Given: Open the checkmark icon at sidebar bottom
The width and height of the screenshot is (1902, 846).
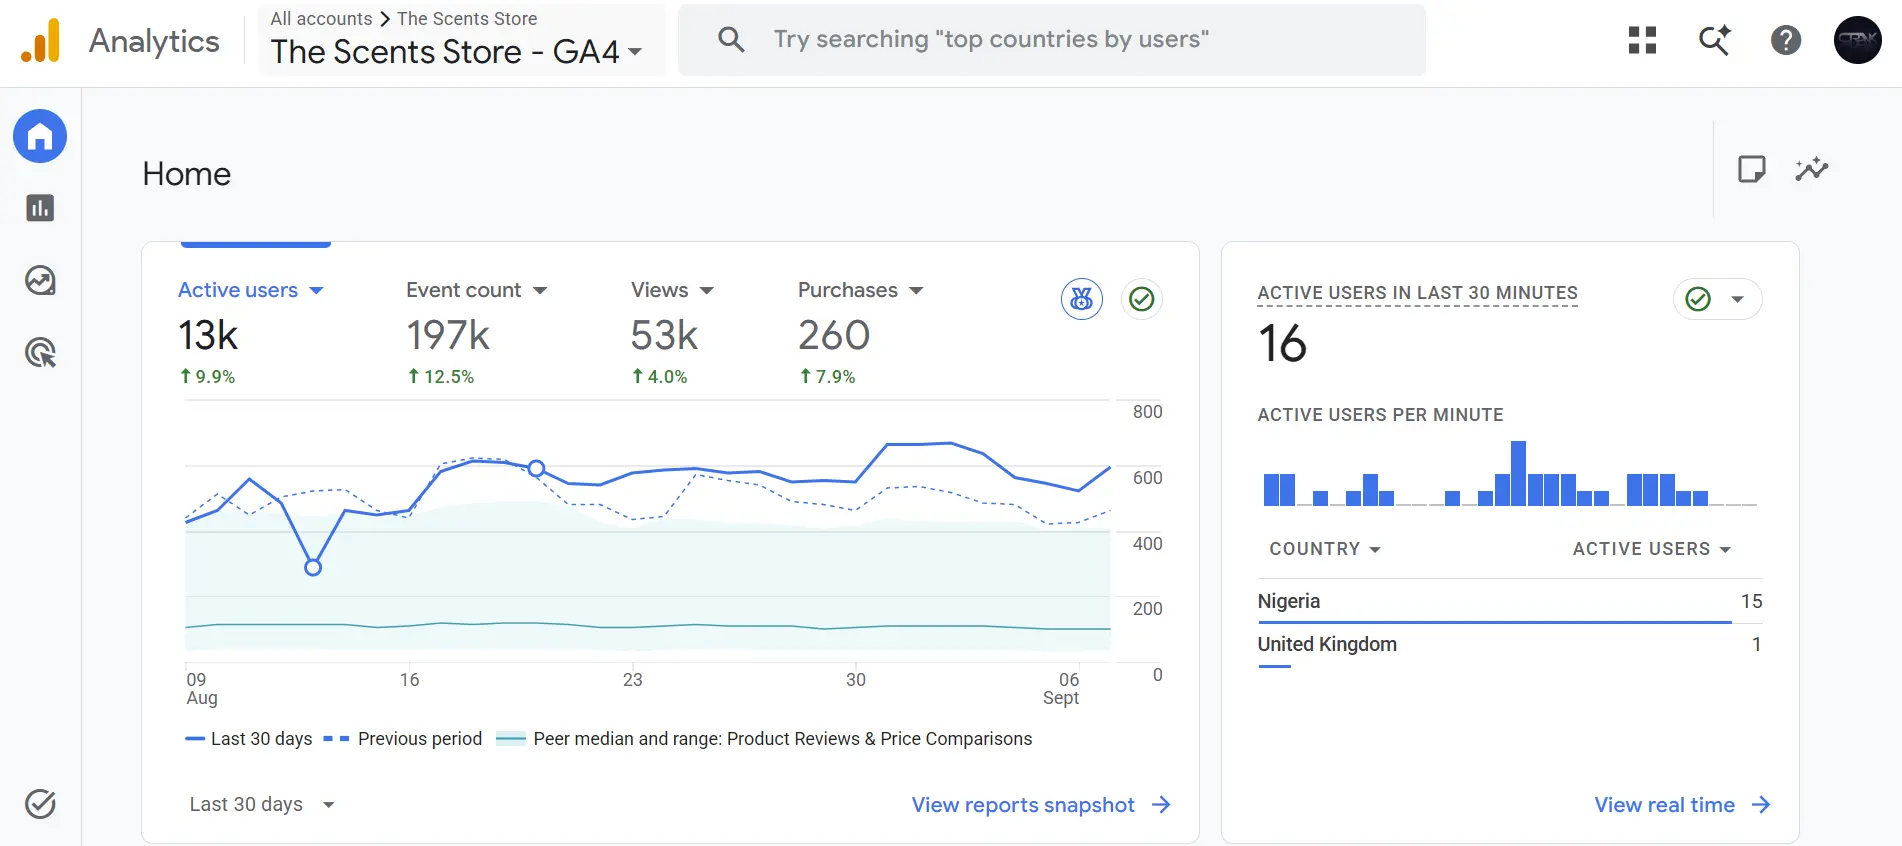Looking at the screenshot, I should 40,804.
